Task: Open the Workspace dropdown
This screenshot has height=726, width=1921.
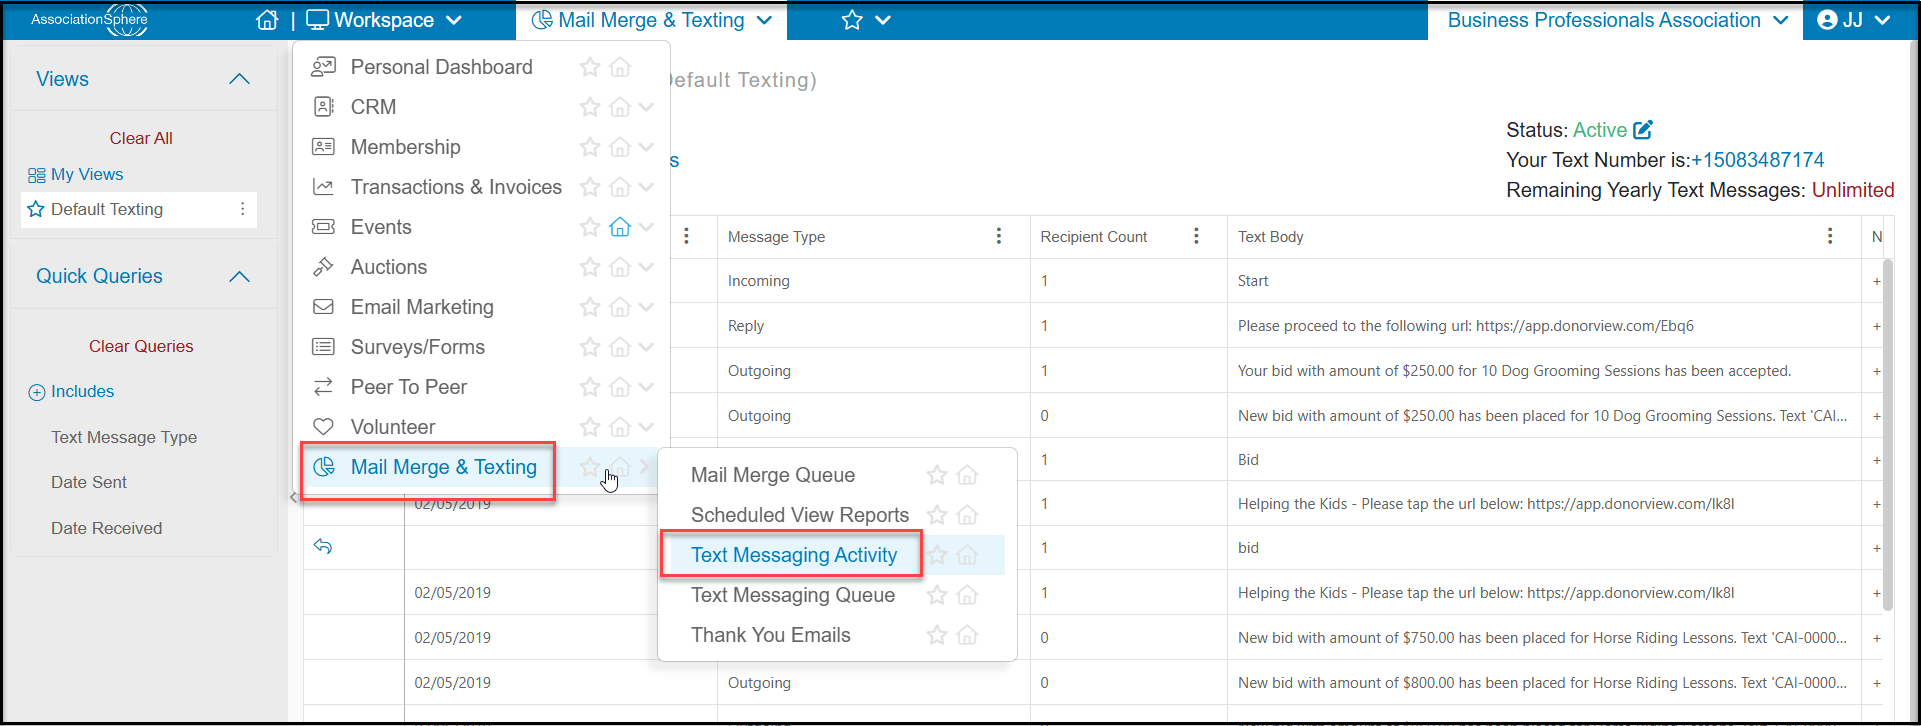Action: (x=384, y=20)
